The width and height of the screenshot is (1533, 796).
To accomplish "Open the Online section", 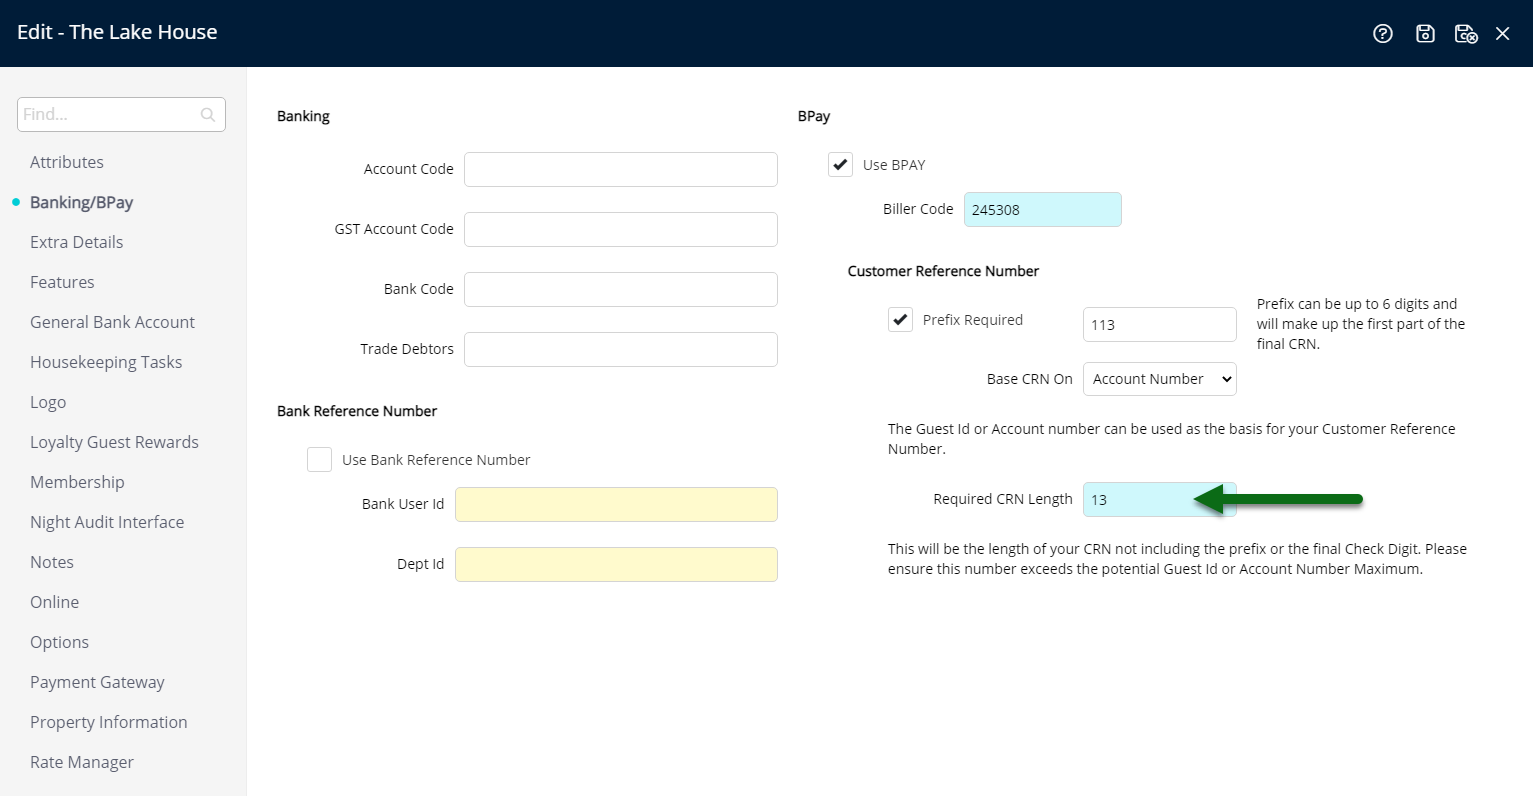I will [x=54, y=602].
